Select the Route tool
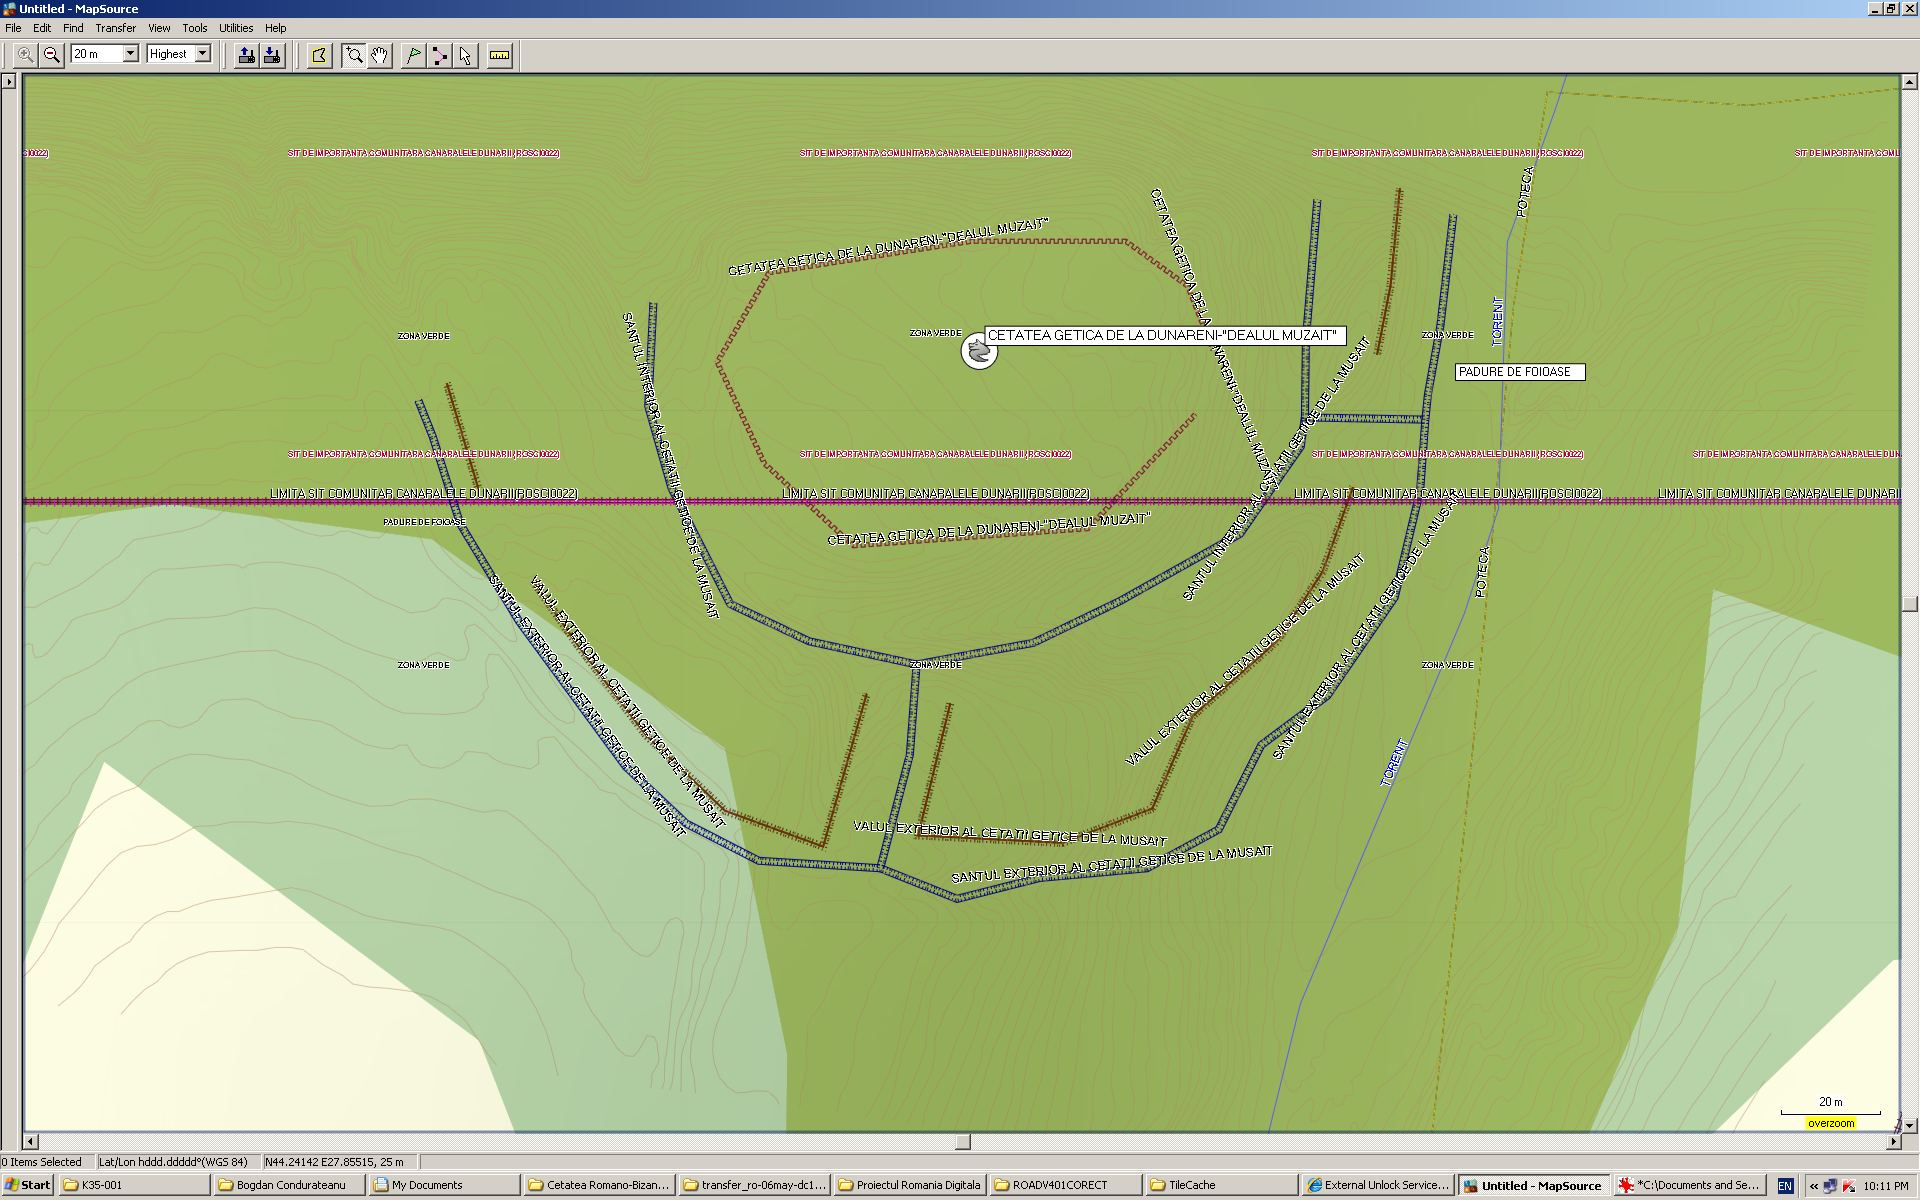This screenshot has width=1920, height=1200. point(439,55)
